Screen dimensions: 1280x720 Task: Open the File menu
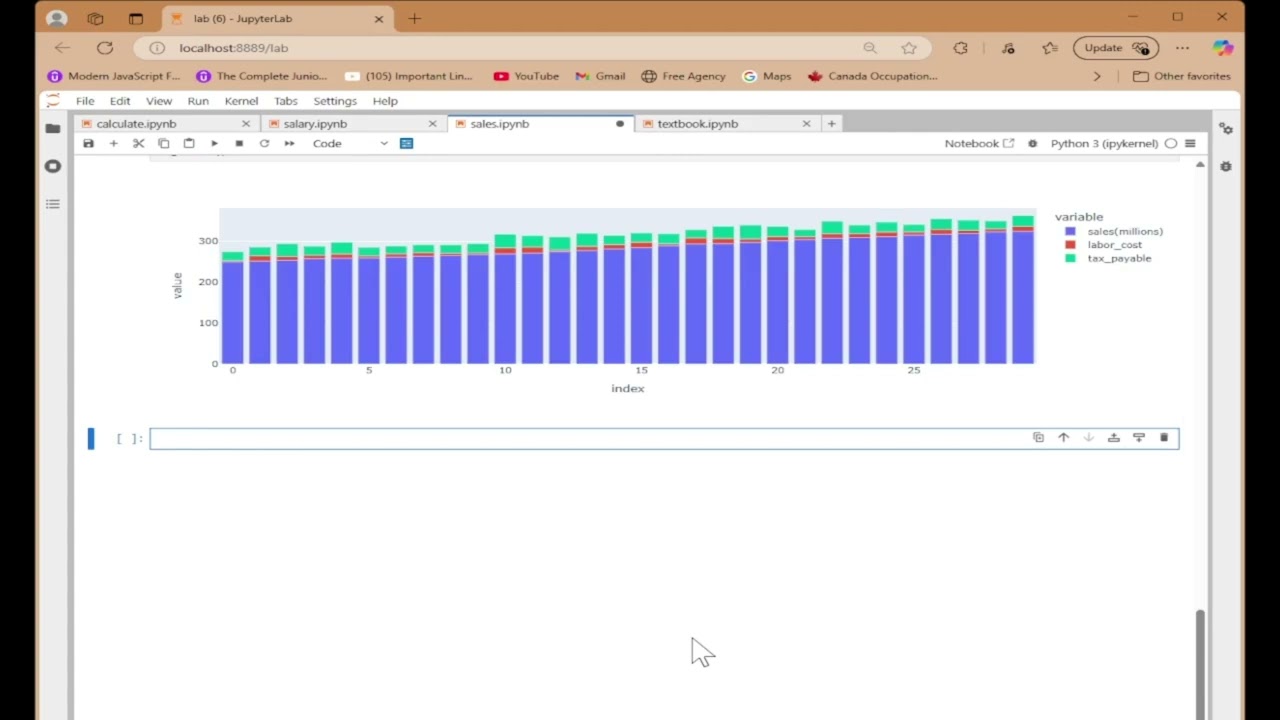(85, 101)
